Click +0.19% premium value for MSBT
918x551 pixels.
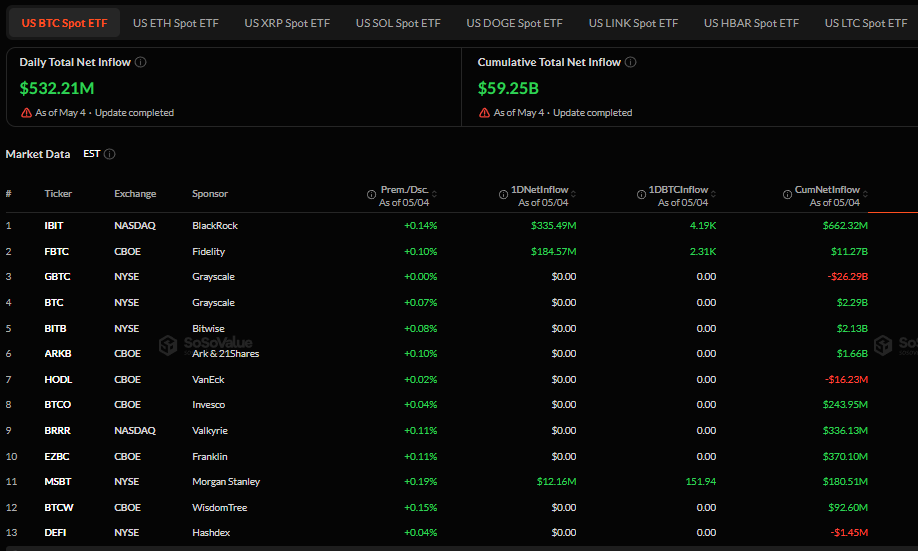pyautogui.click(x=420, y=481)
